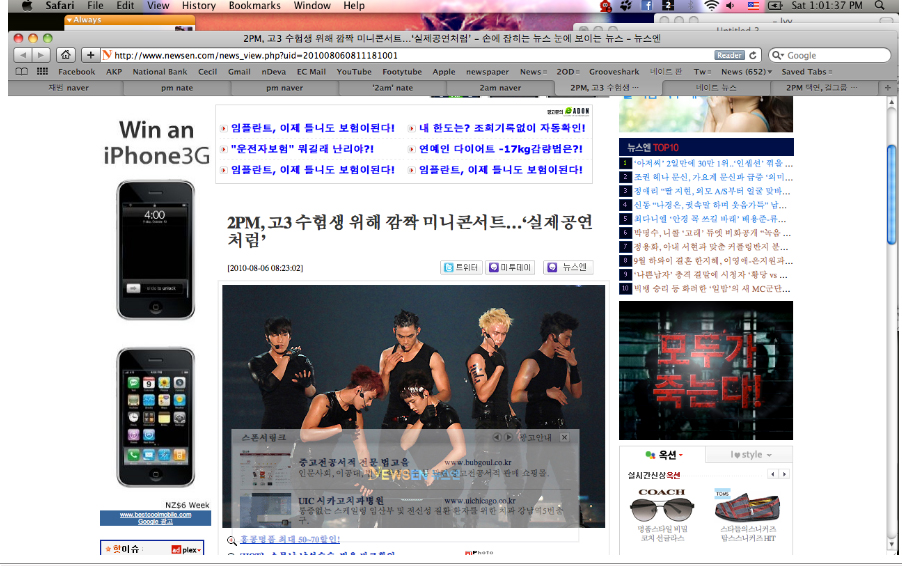902x566 pixels.
Task: Open the 모두가 죽는다 banner ad
Action: point(706,370)
